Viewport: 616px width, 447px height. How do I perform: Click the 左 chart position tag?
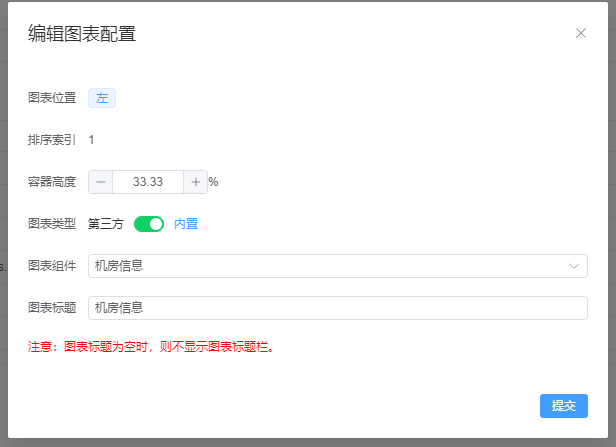102,98
